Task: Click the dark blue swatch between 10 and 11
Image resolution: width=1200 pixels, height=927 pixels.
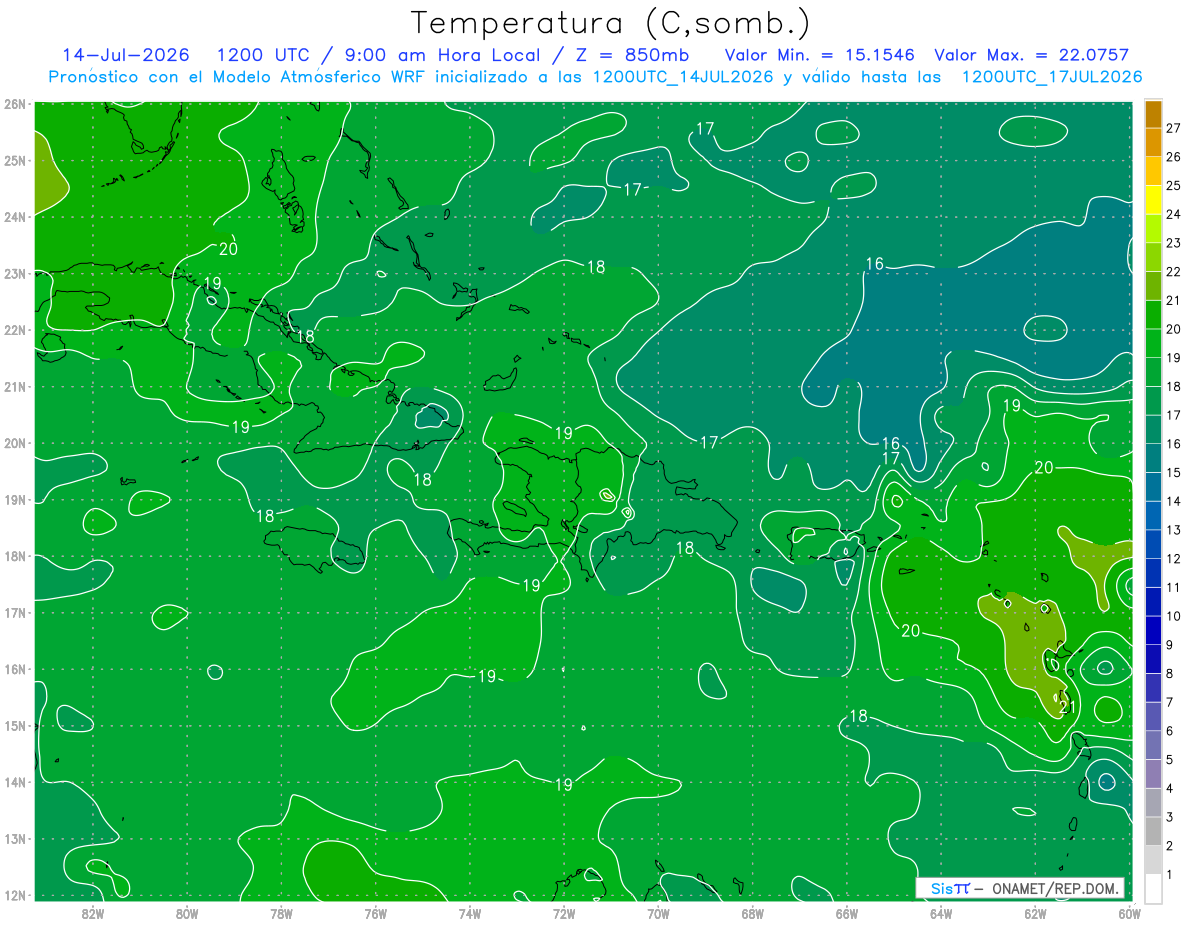Action: pyautogui.click(x=1153, y=602)
